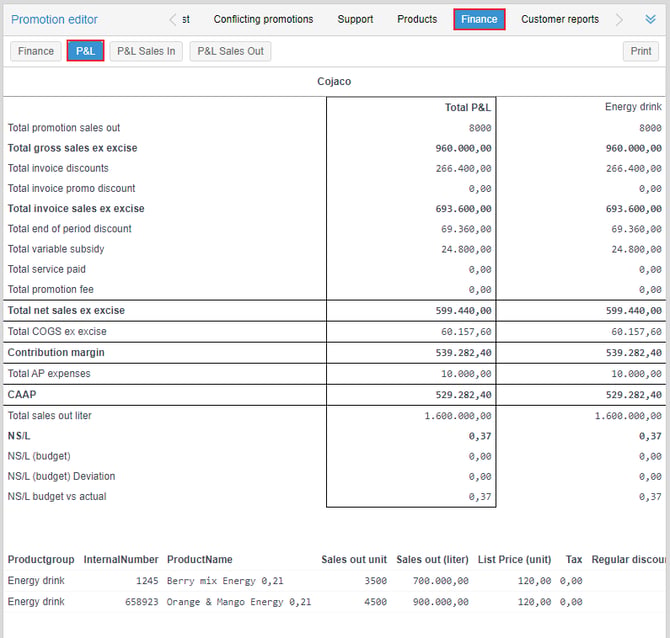Open the Products tab
The height and width of the screenshot is (638, 670).
pos(417,19)
